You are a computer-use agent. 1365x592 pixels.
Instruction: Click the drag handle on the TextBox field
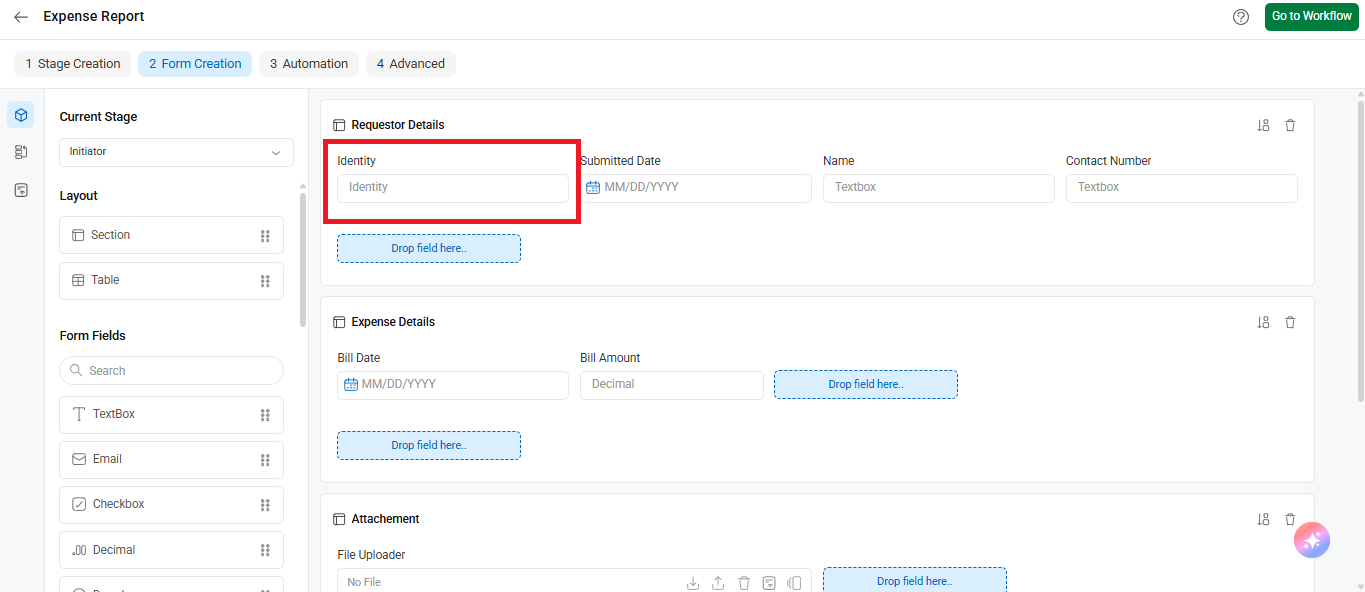(265, 415)
